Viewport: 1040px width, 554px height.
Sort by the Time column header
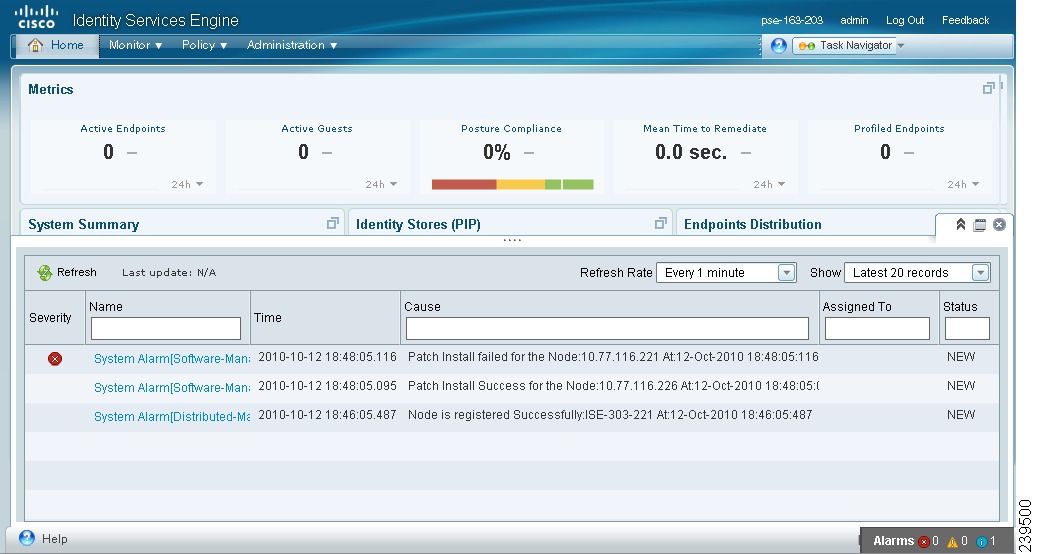click(x=268, y=318)
